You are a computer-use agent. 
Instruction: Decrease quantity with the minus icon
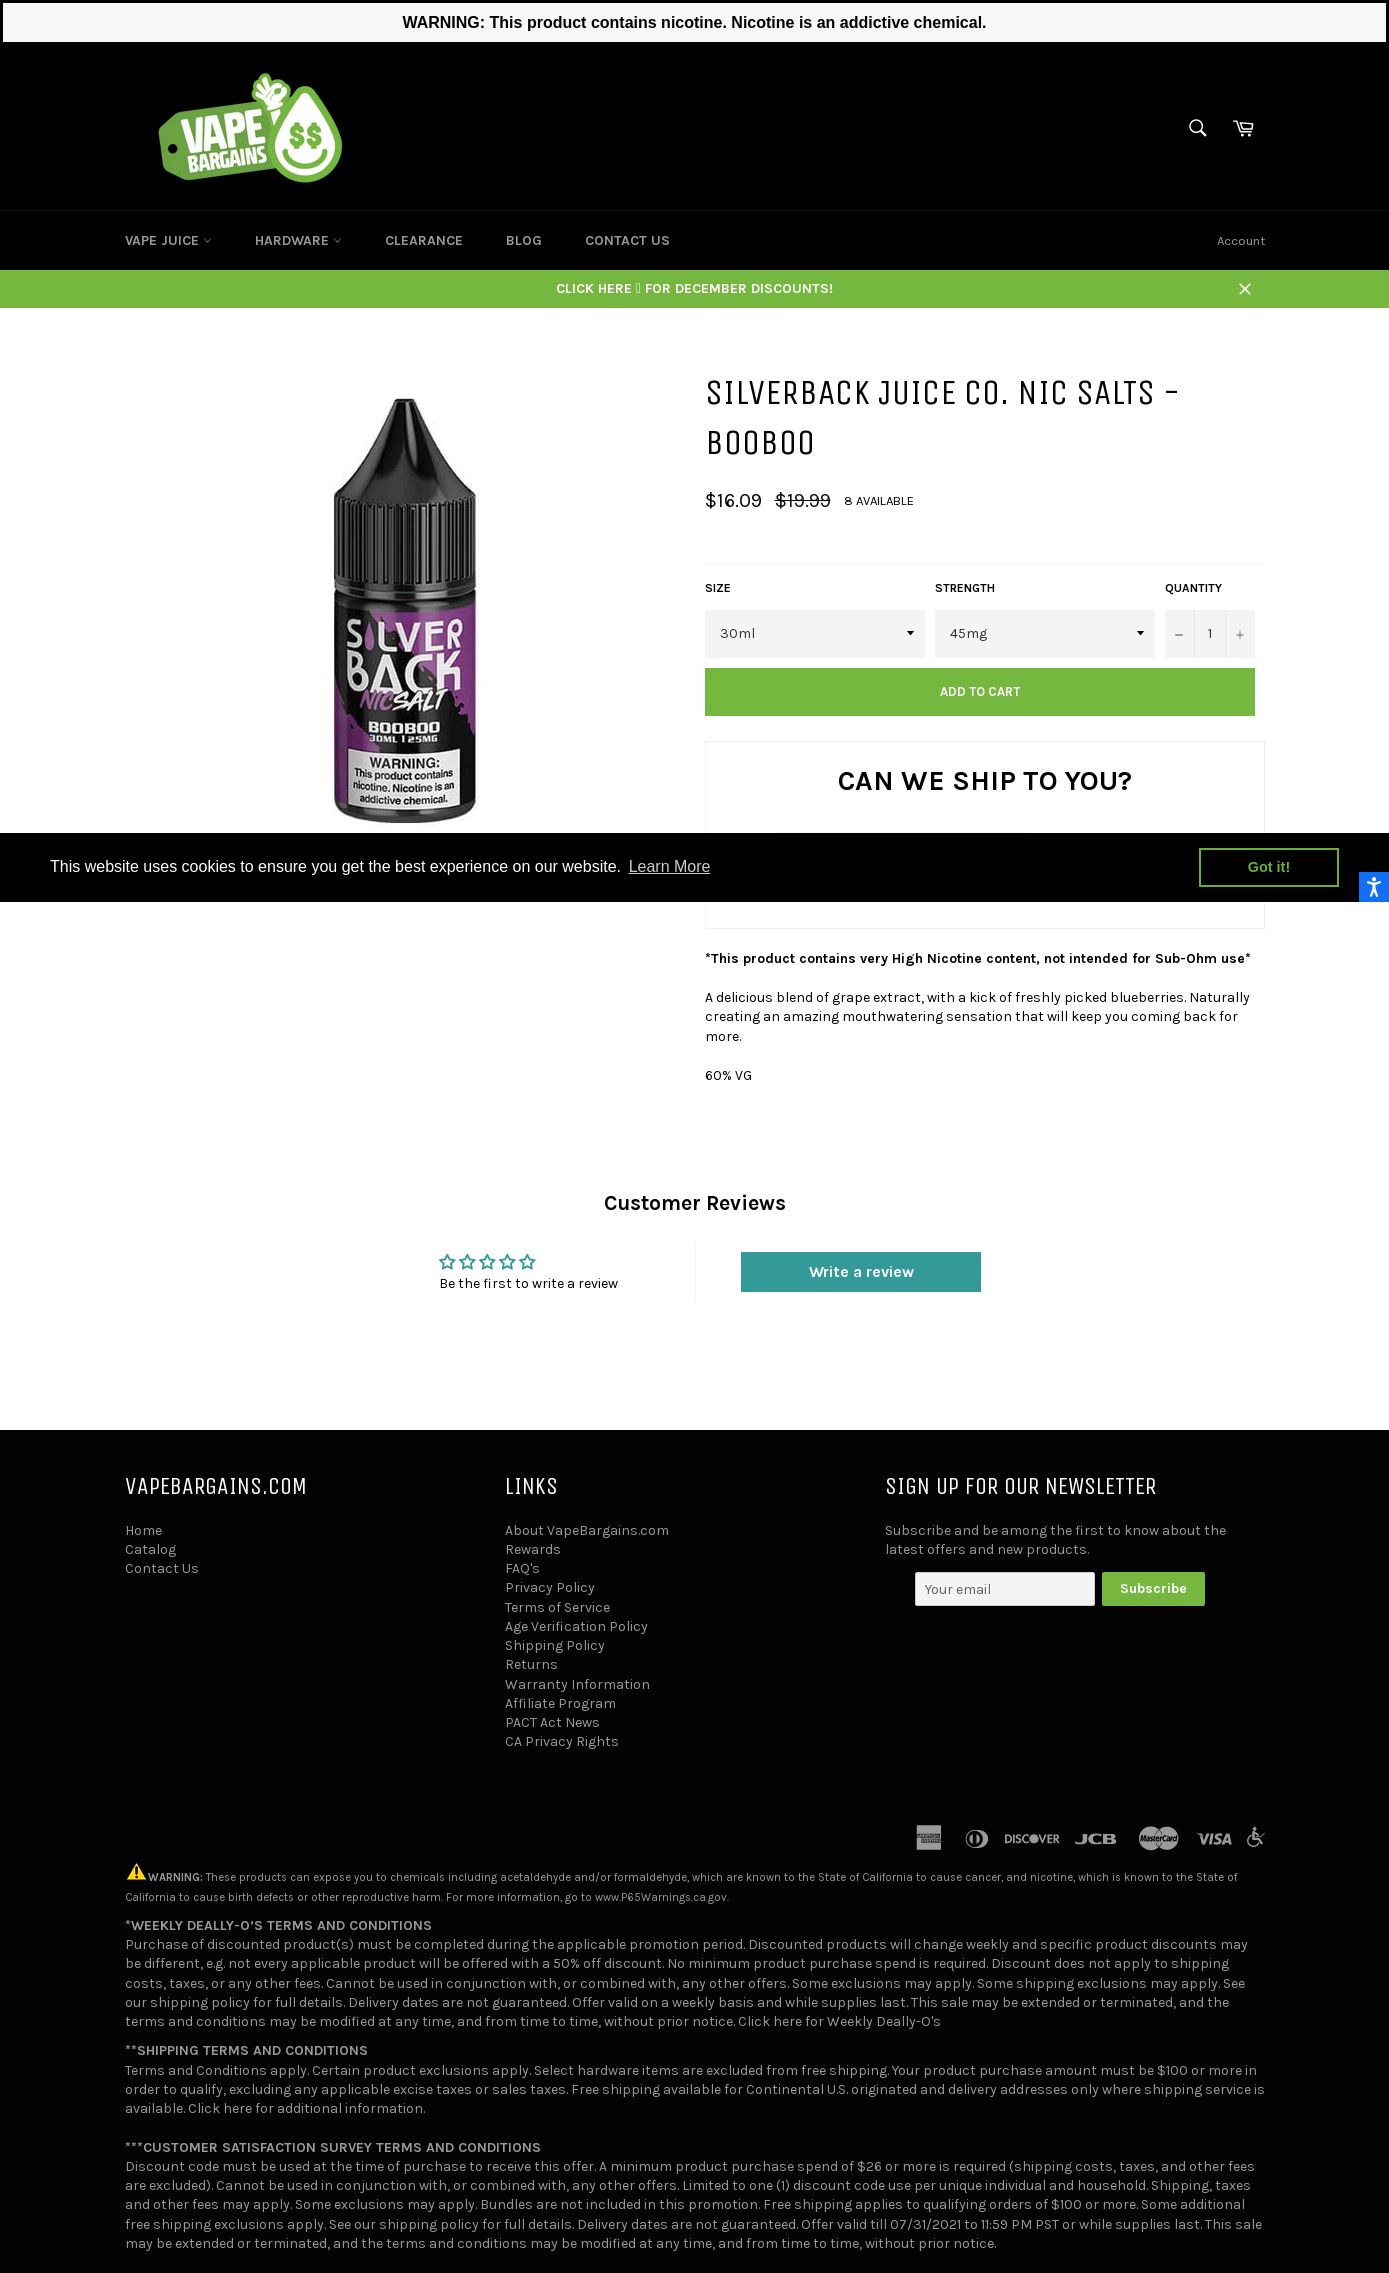(1179, 634)
